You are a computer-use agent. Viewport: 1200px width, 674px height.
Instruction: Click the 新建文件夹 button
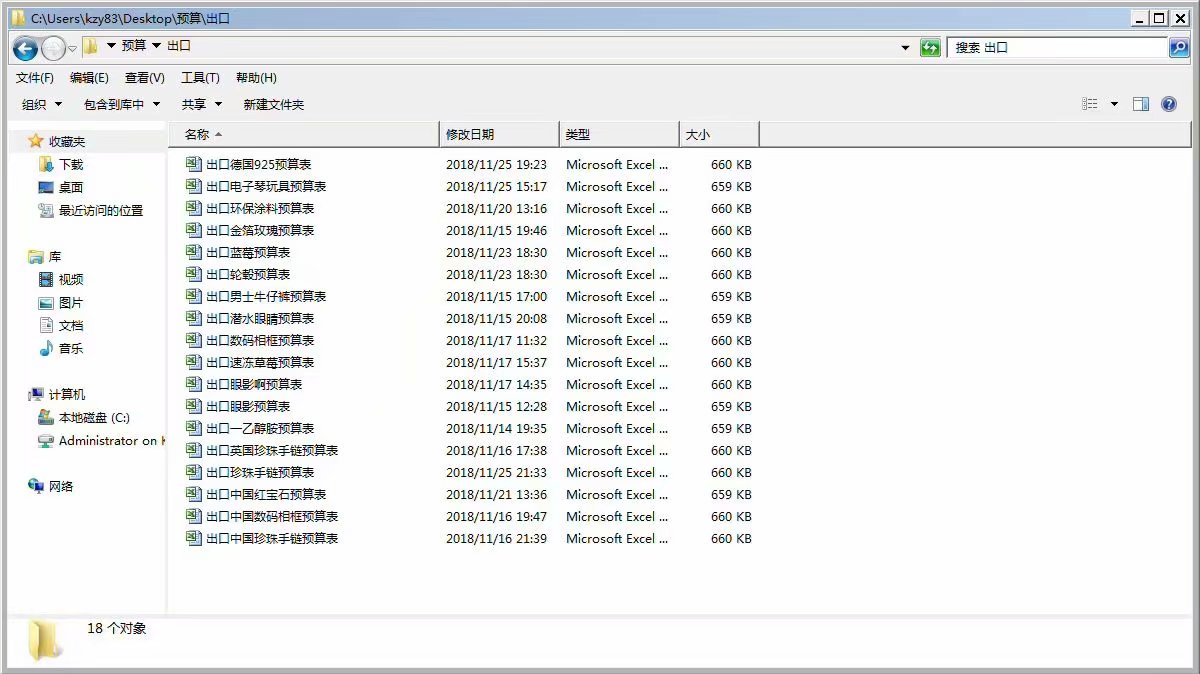273,104
